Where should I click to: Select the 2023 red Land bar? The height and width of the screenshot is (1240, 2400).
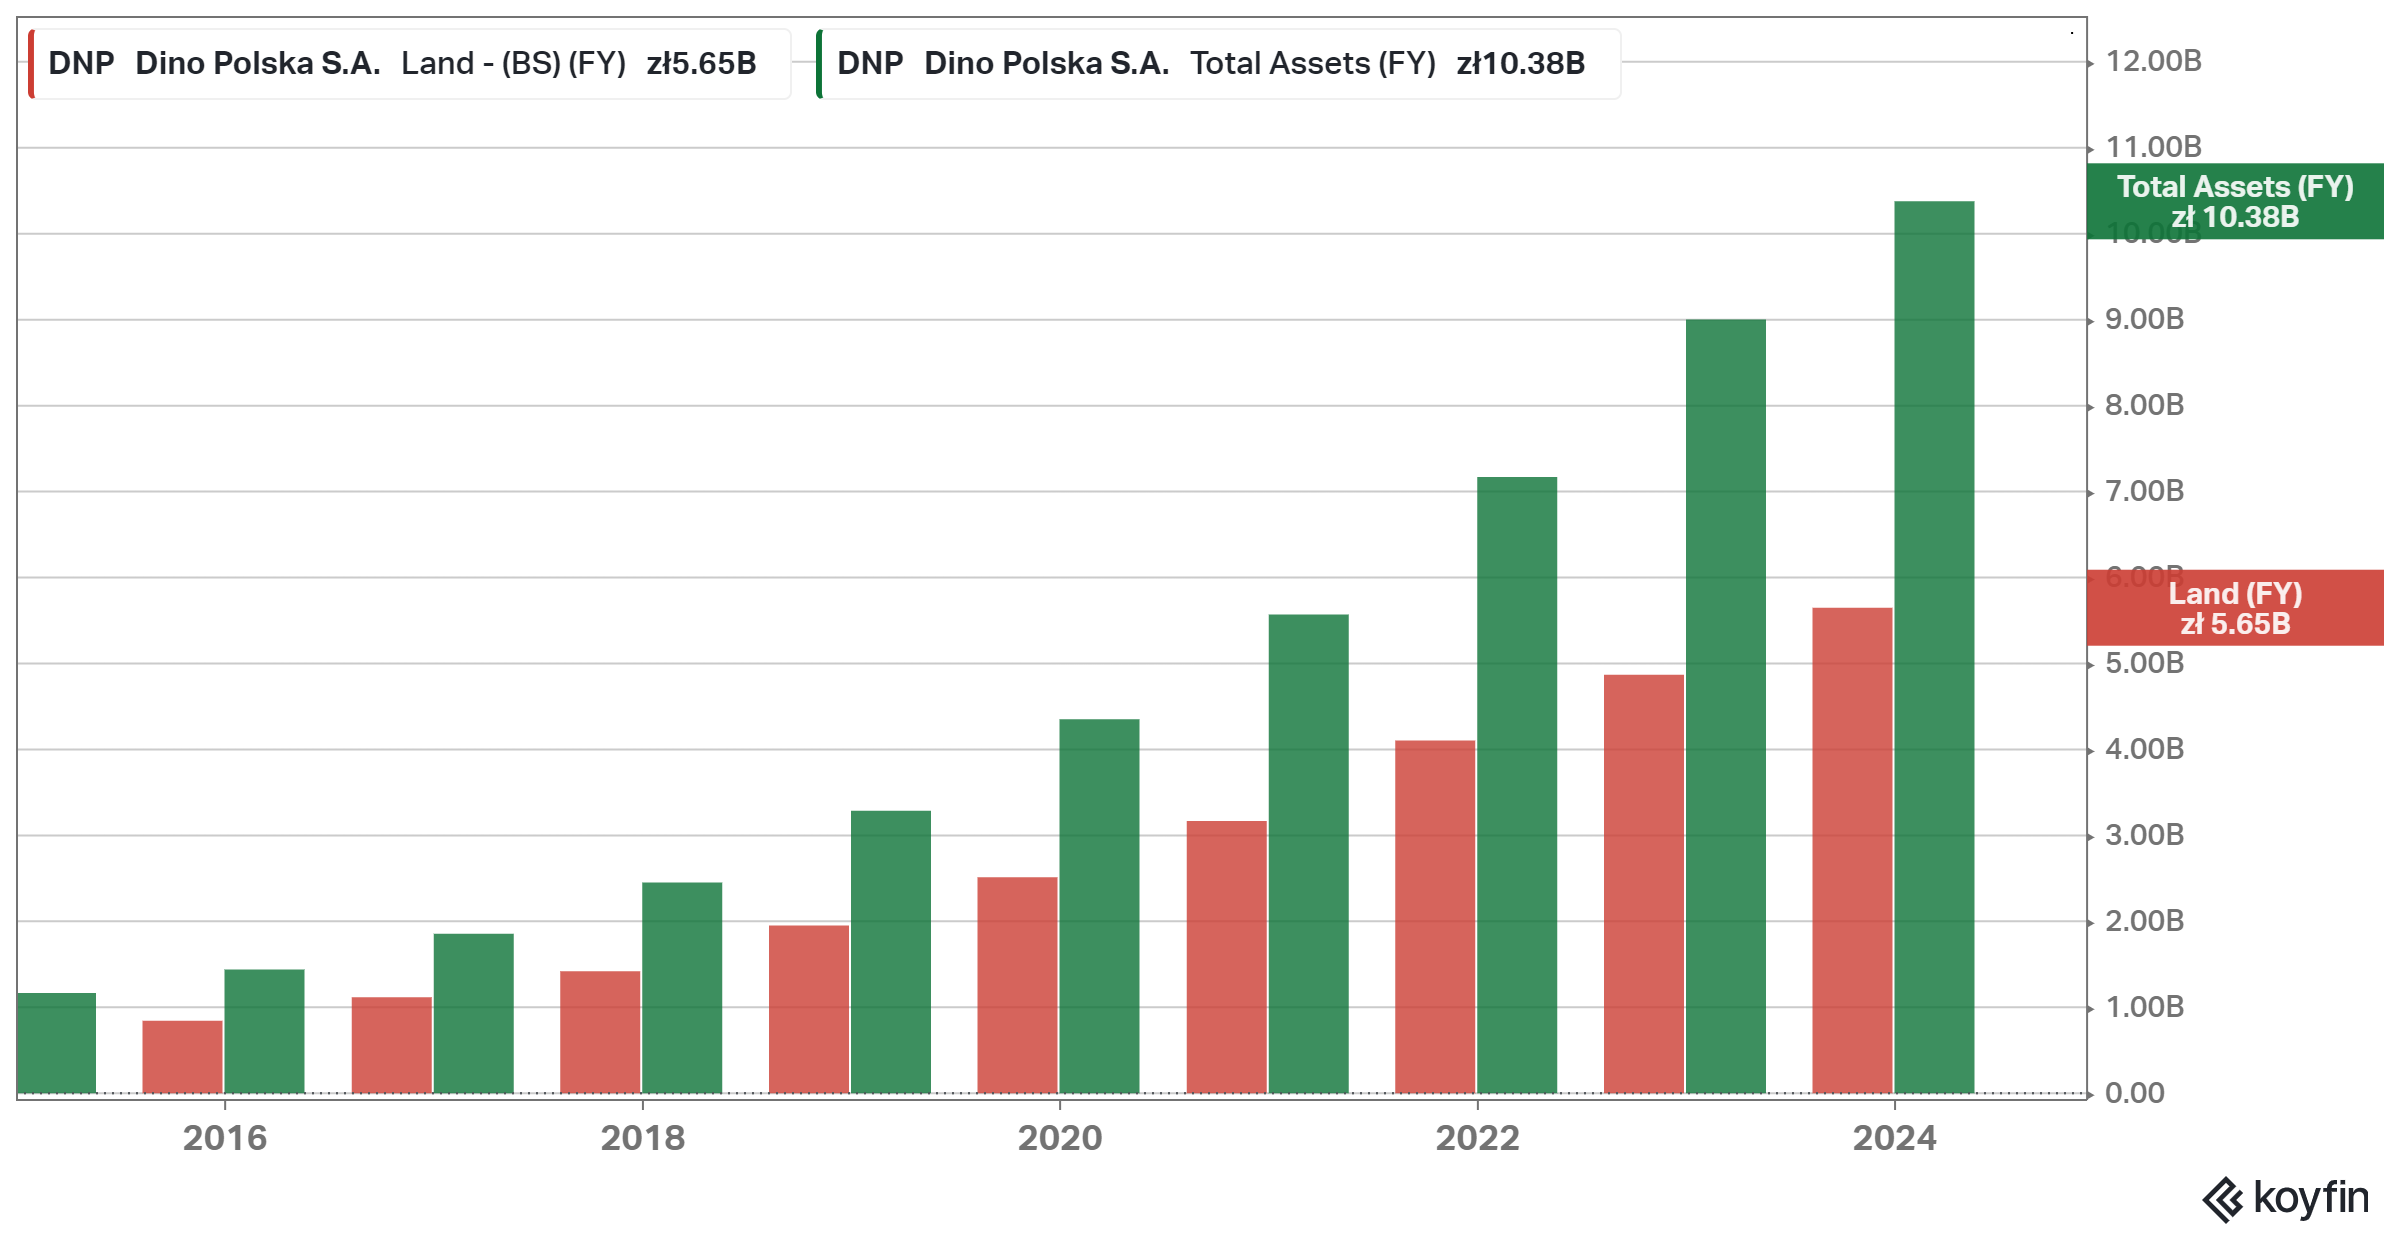[1644, 884]
